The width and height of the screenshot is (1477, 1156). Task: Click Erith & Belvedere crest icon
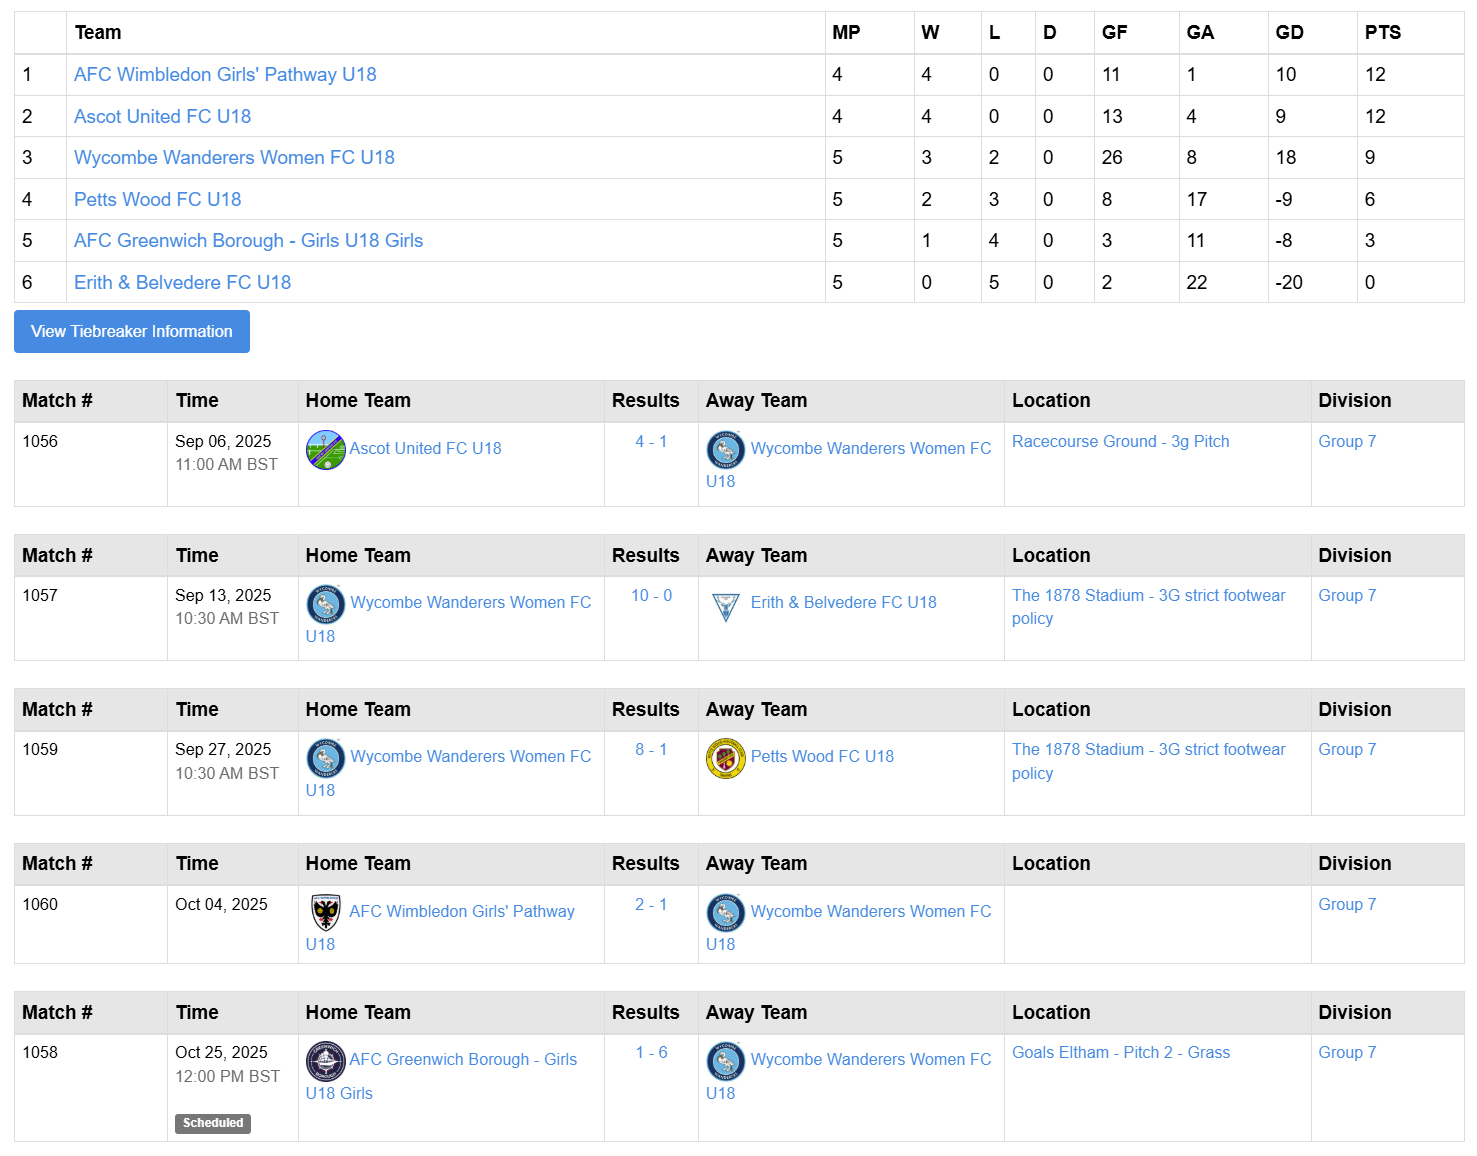click(726, 604)
